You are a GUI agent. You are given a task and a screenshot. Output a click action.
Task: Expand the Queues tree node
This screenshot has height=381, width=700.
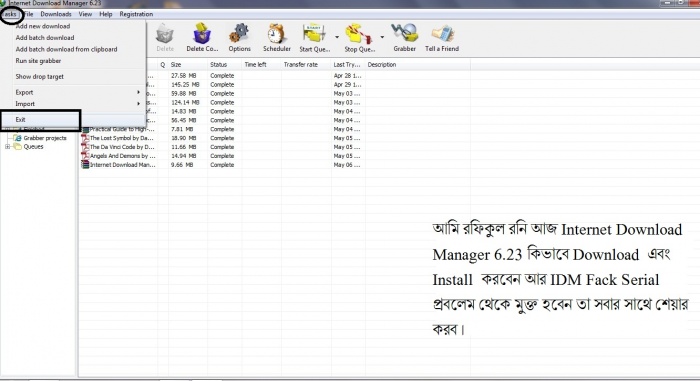[x=8, y=147]
